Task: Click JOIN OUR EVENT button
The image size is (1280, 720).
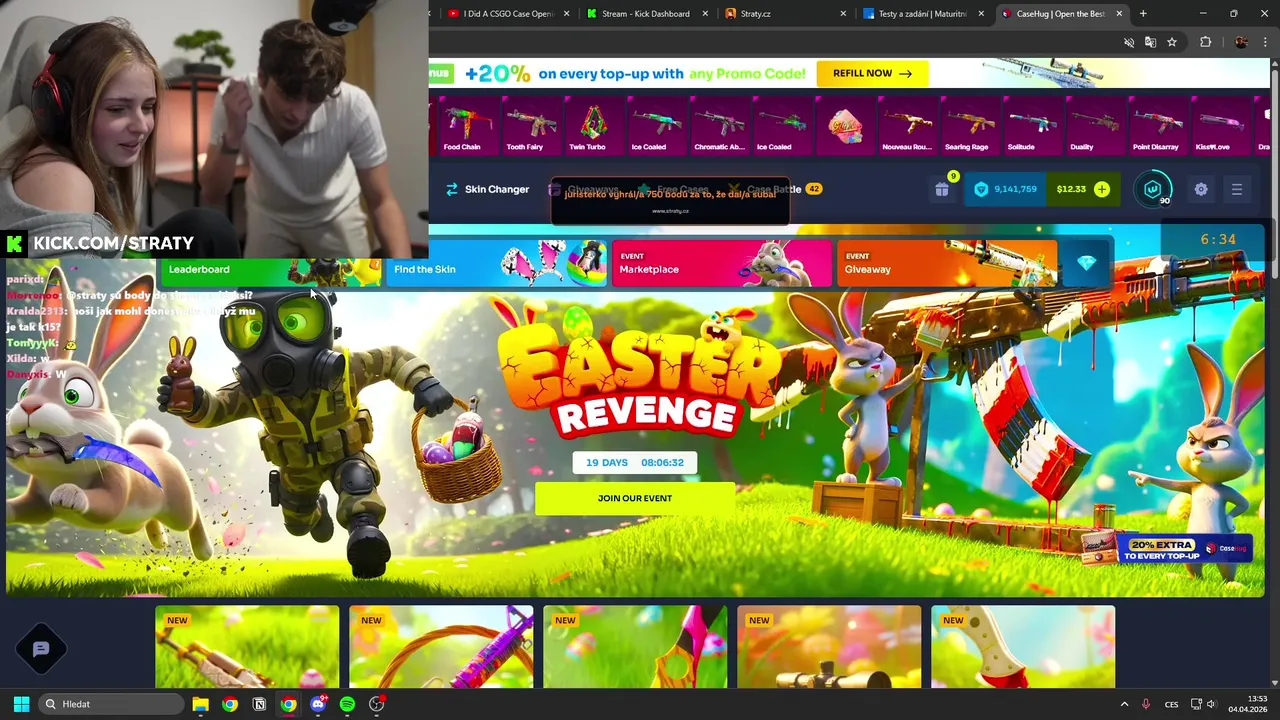Action: click(635, 498)
